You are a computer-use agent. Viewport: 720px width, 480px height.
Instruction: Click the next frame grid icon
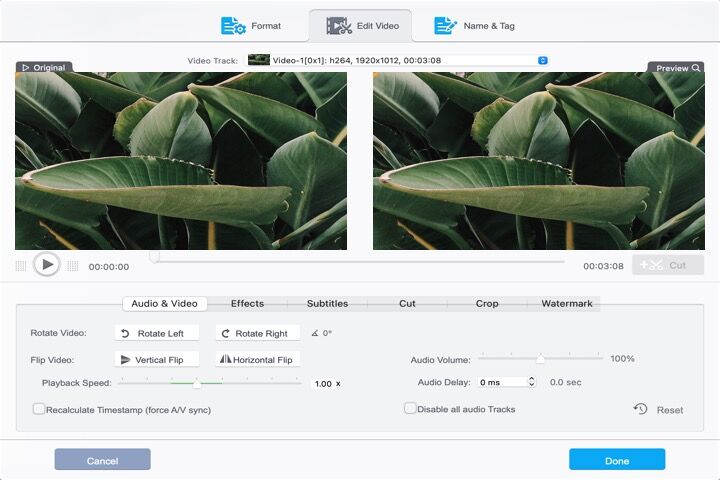click(73, 266)
